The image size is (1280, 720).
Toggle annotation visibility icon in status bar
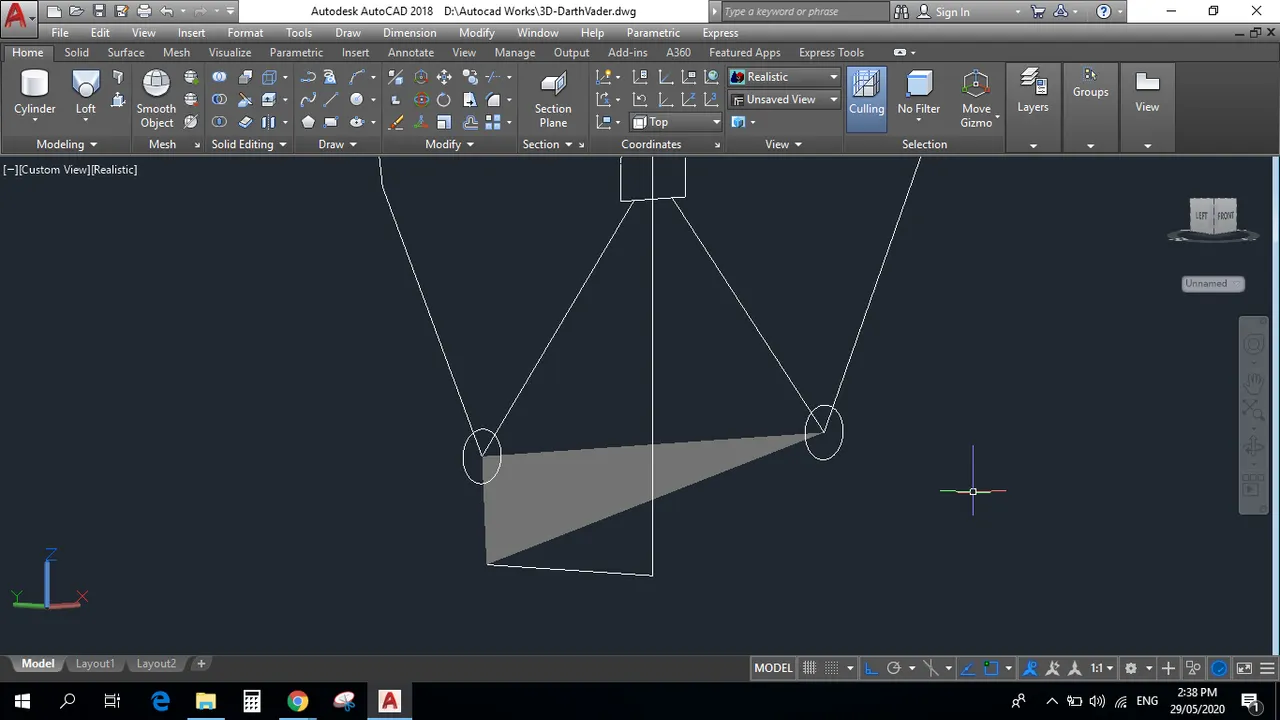1029,668
